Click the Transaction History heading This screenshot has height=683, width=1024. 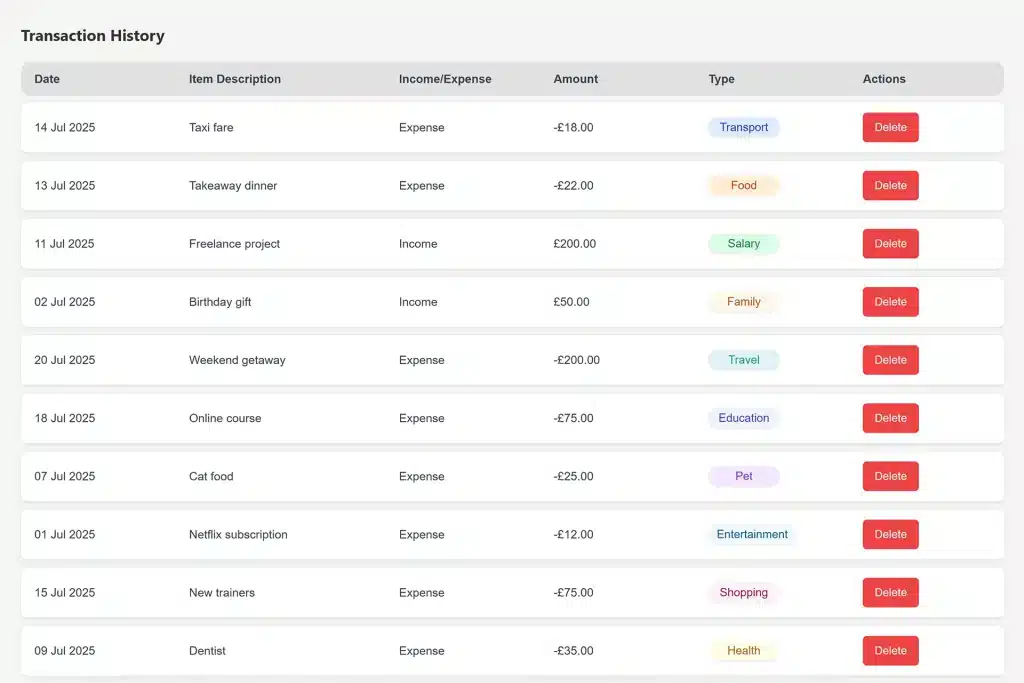click(x=92, y=35)
